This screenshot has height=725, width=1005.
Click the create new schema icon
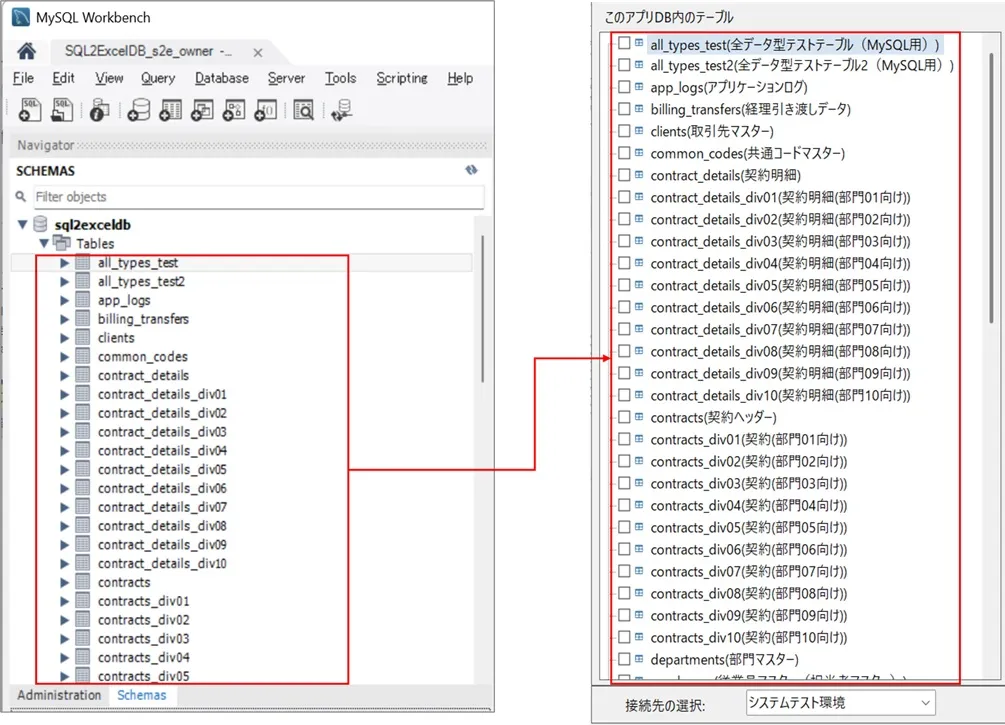138,110
